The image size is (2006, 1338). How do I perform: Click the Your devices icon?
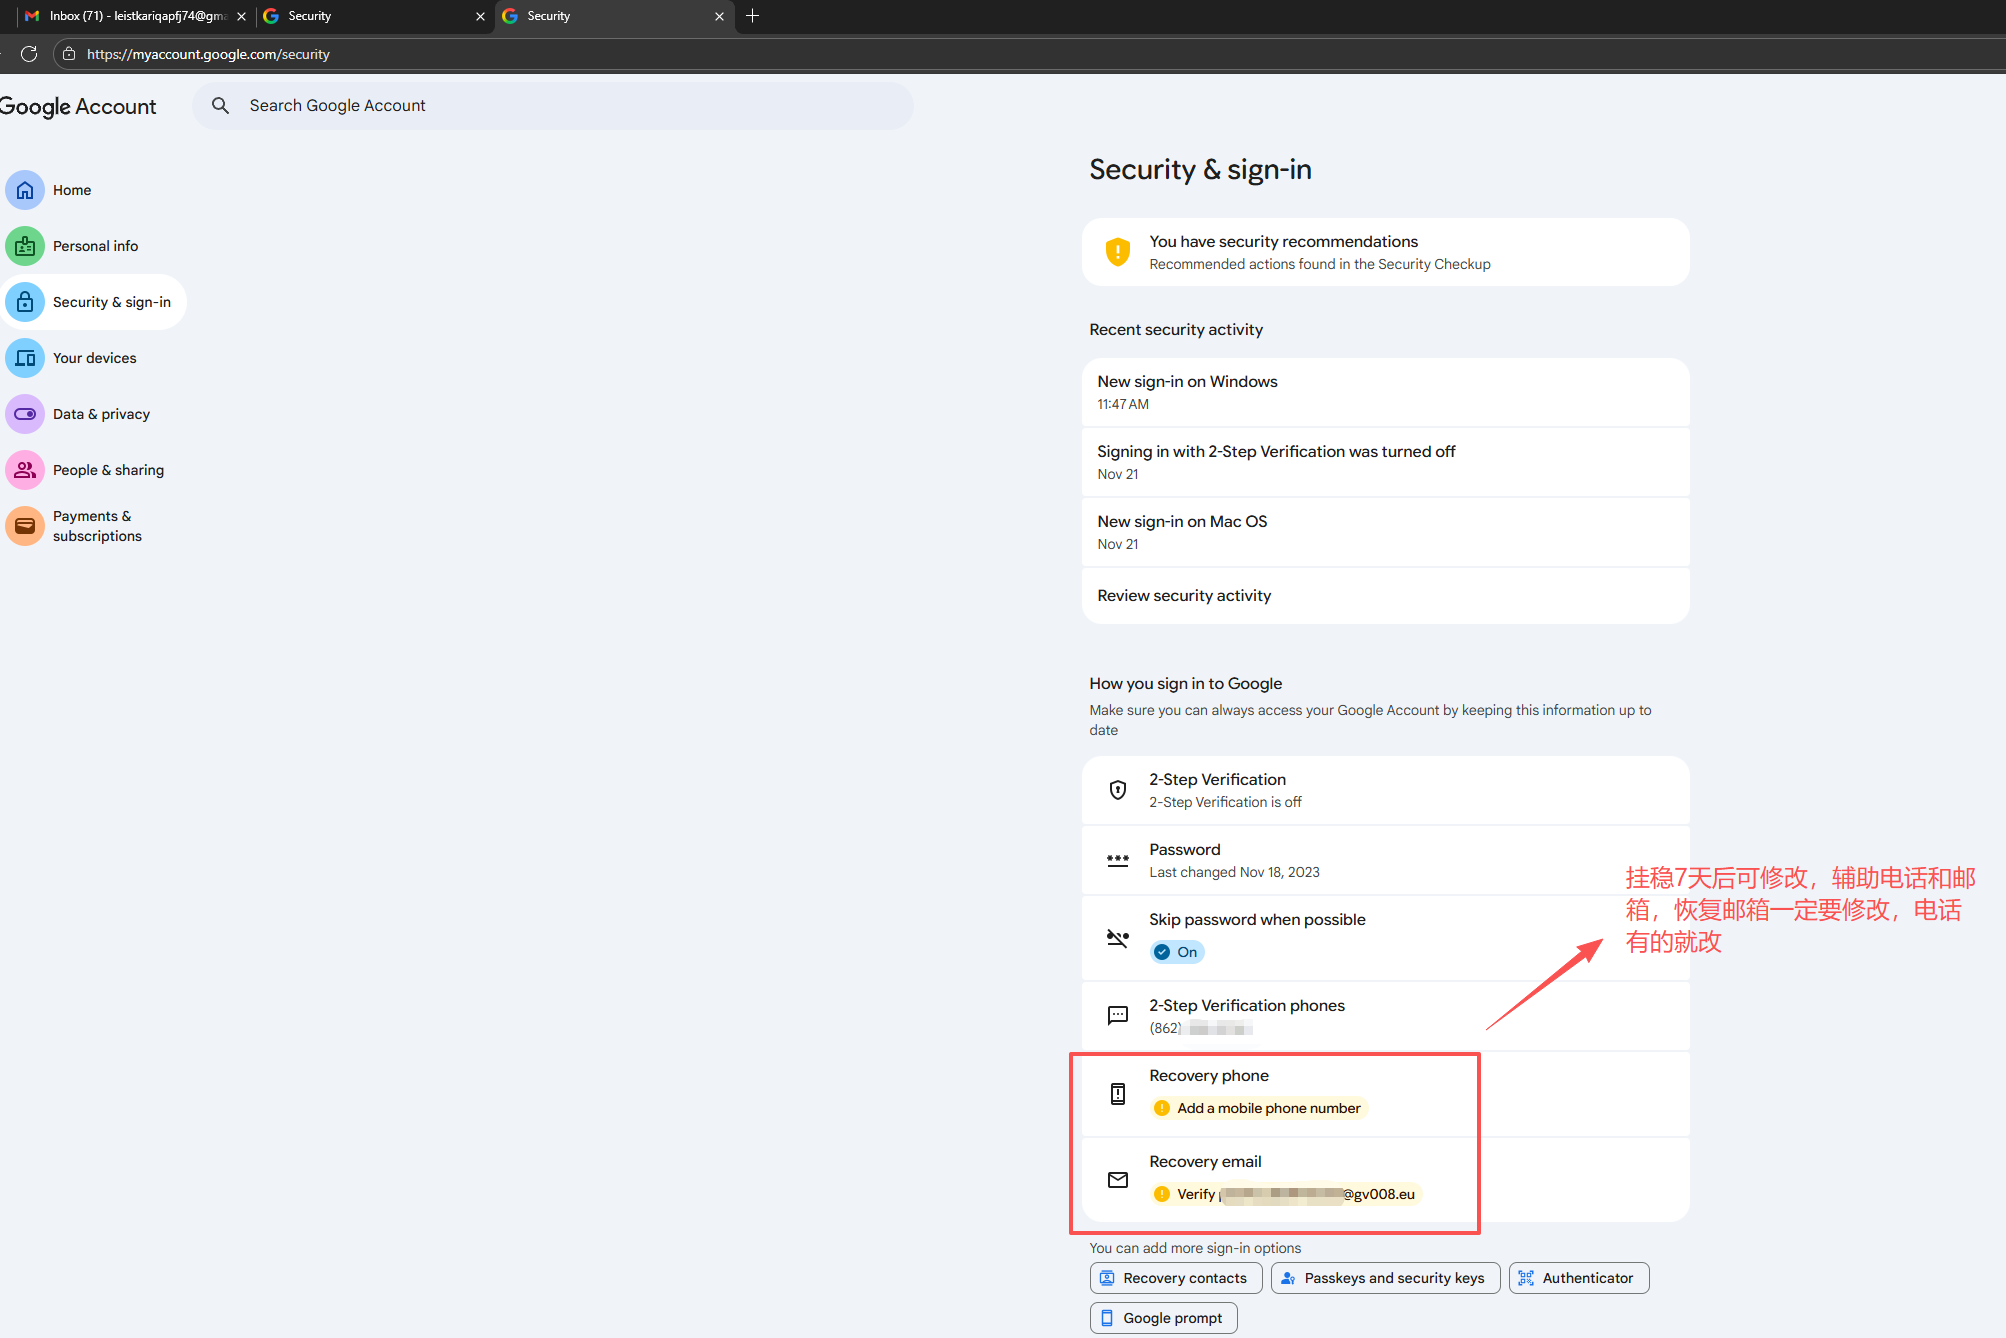25,358
